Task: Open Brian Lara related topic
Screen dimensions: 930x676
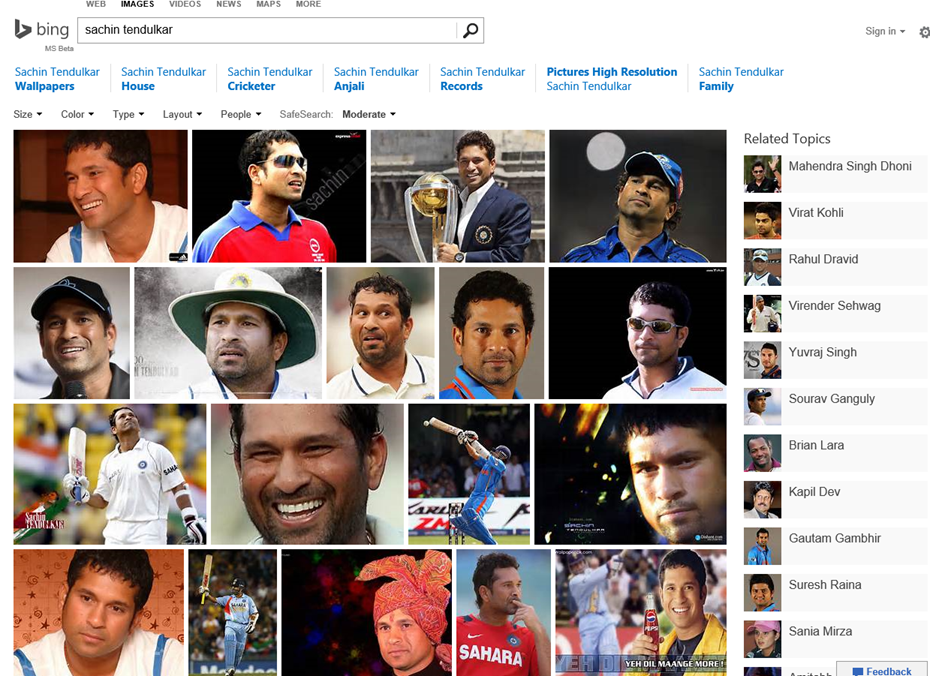Action: pyautogui.click(x=835, y=453)
